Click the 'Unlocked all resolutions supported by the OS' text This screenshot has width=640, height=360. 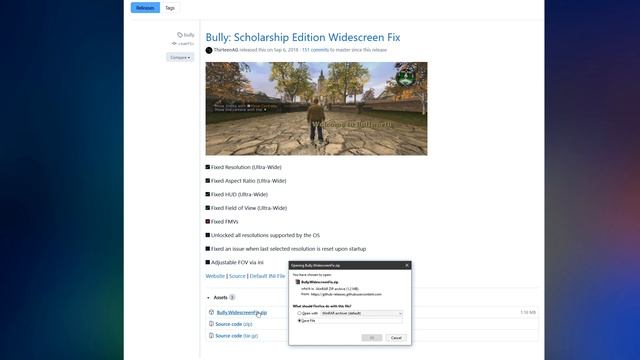pos(265,236)
